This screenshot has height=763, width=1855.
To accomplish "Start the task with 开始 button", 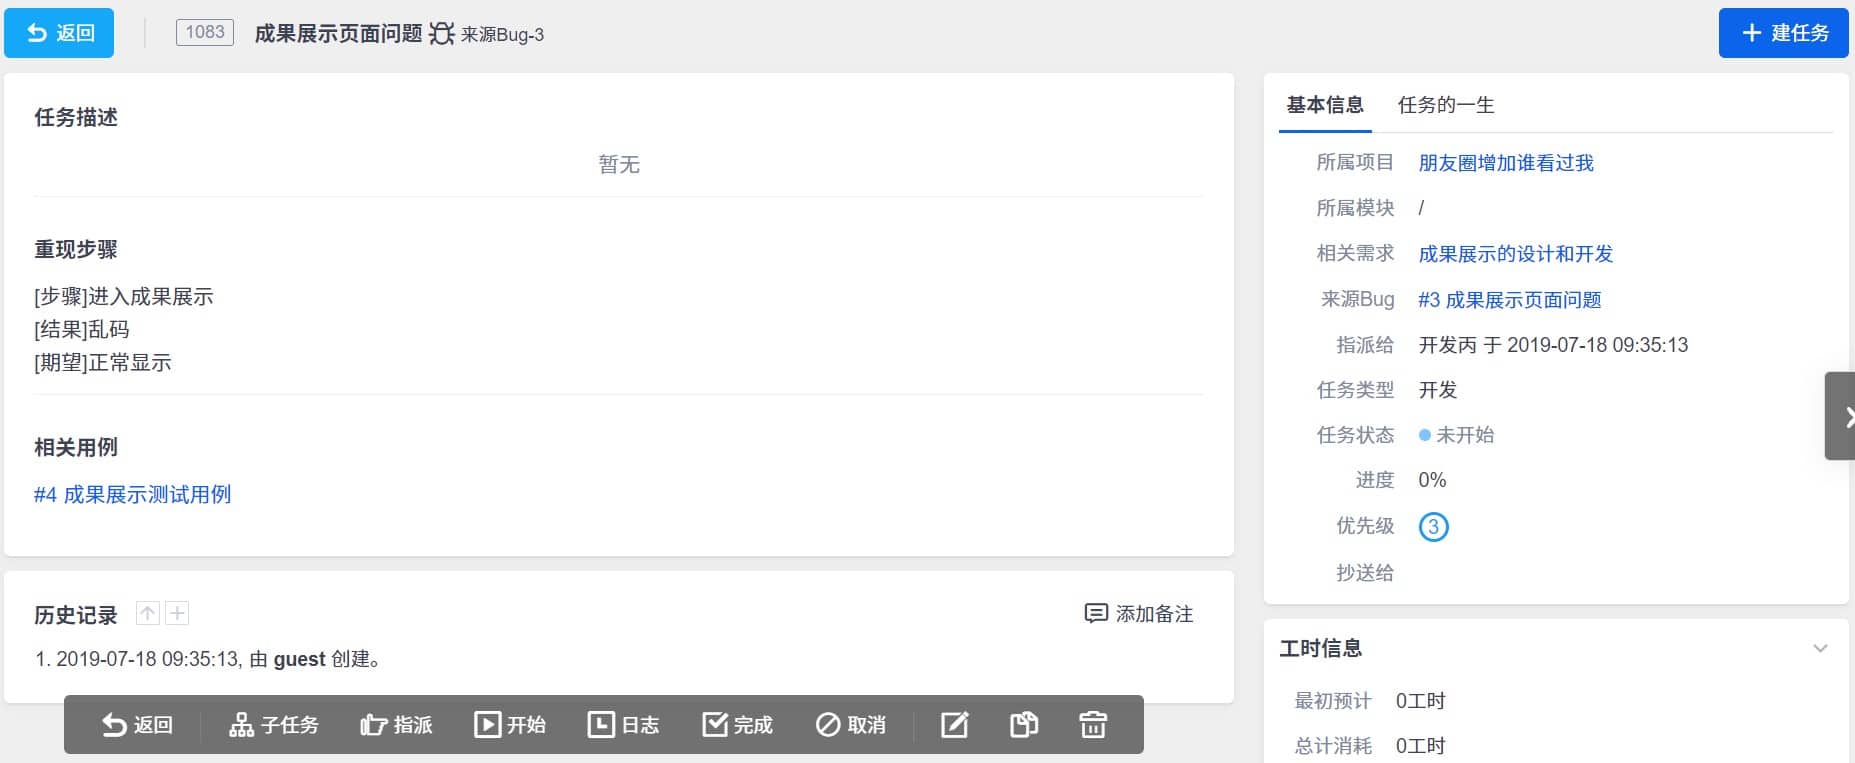I will [x=510, y=725].
